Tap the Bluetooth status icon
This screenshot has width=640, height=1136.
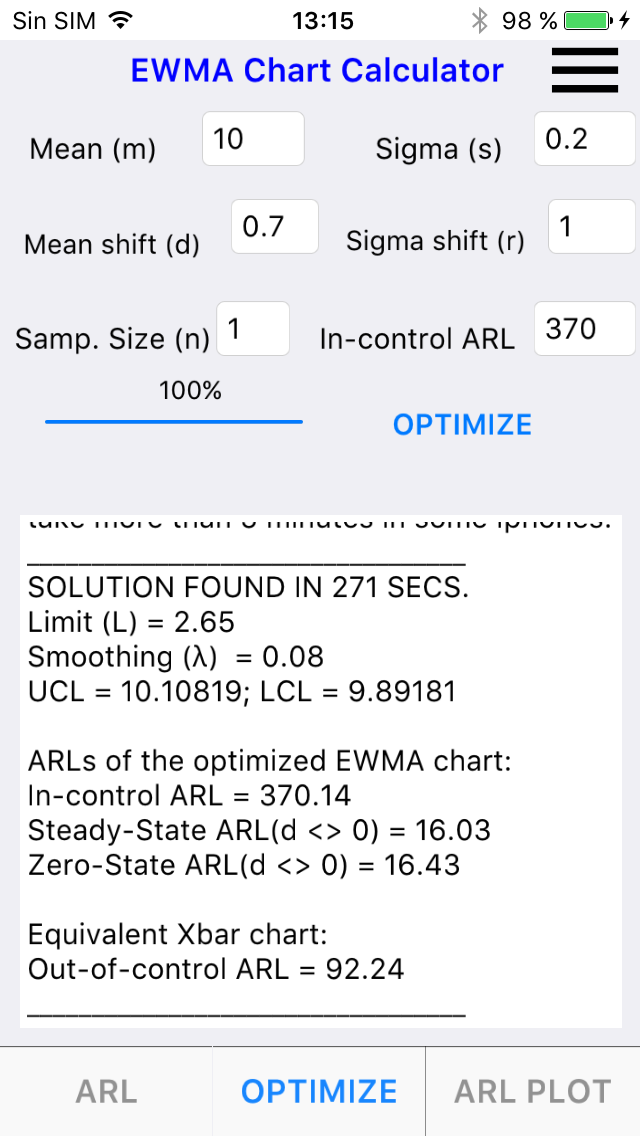480,20
